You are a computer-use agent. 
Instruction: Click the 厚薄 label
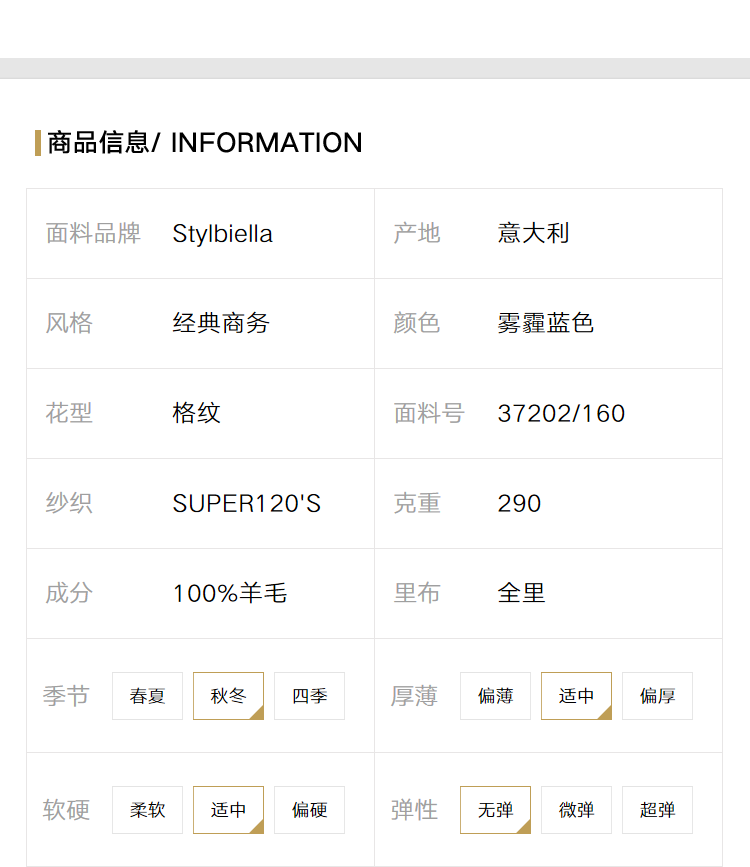point(414,696)
